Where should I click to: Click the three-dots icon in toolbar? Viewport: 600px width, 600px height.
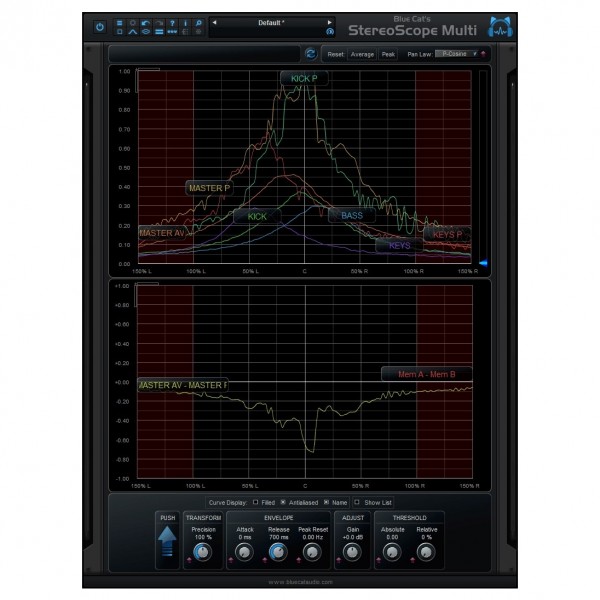[x=172, y=32]
